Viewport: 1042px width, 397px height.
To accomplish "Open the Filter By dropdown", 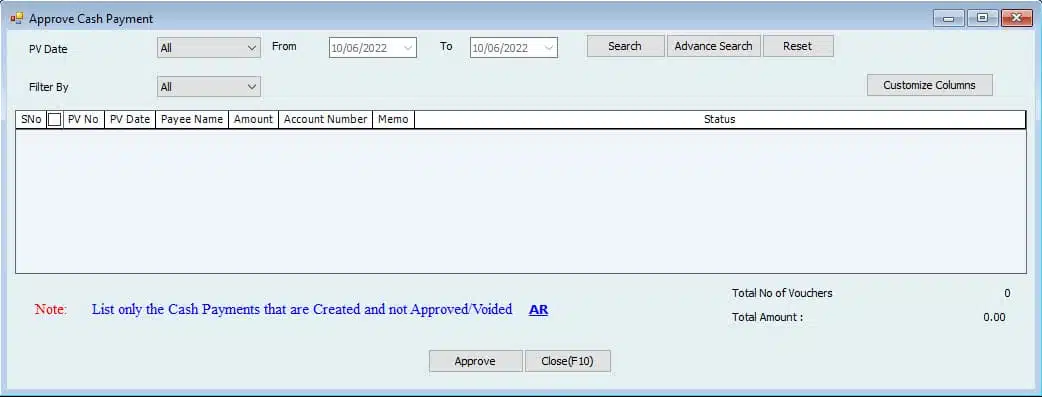I will coord(209,86).
